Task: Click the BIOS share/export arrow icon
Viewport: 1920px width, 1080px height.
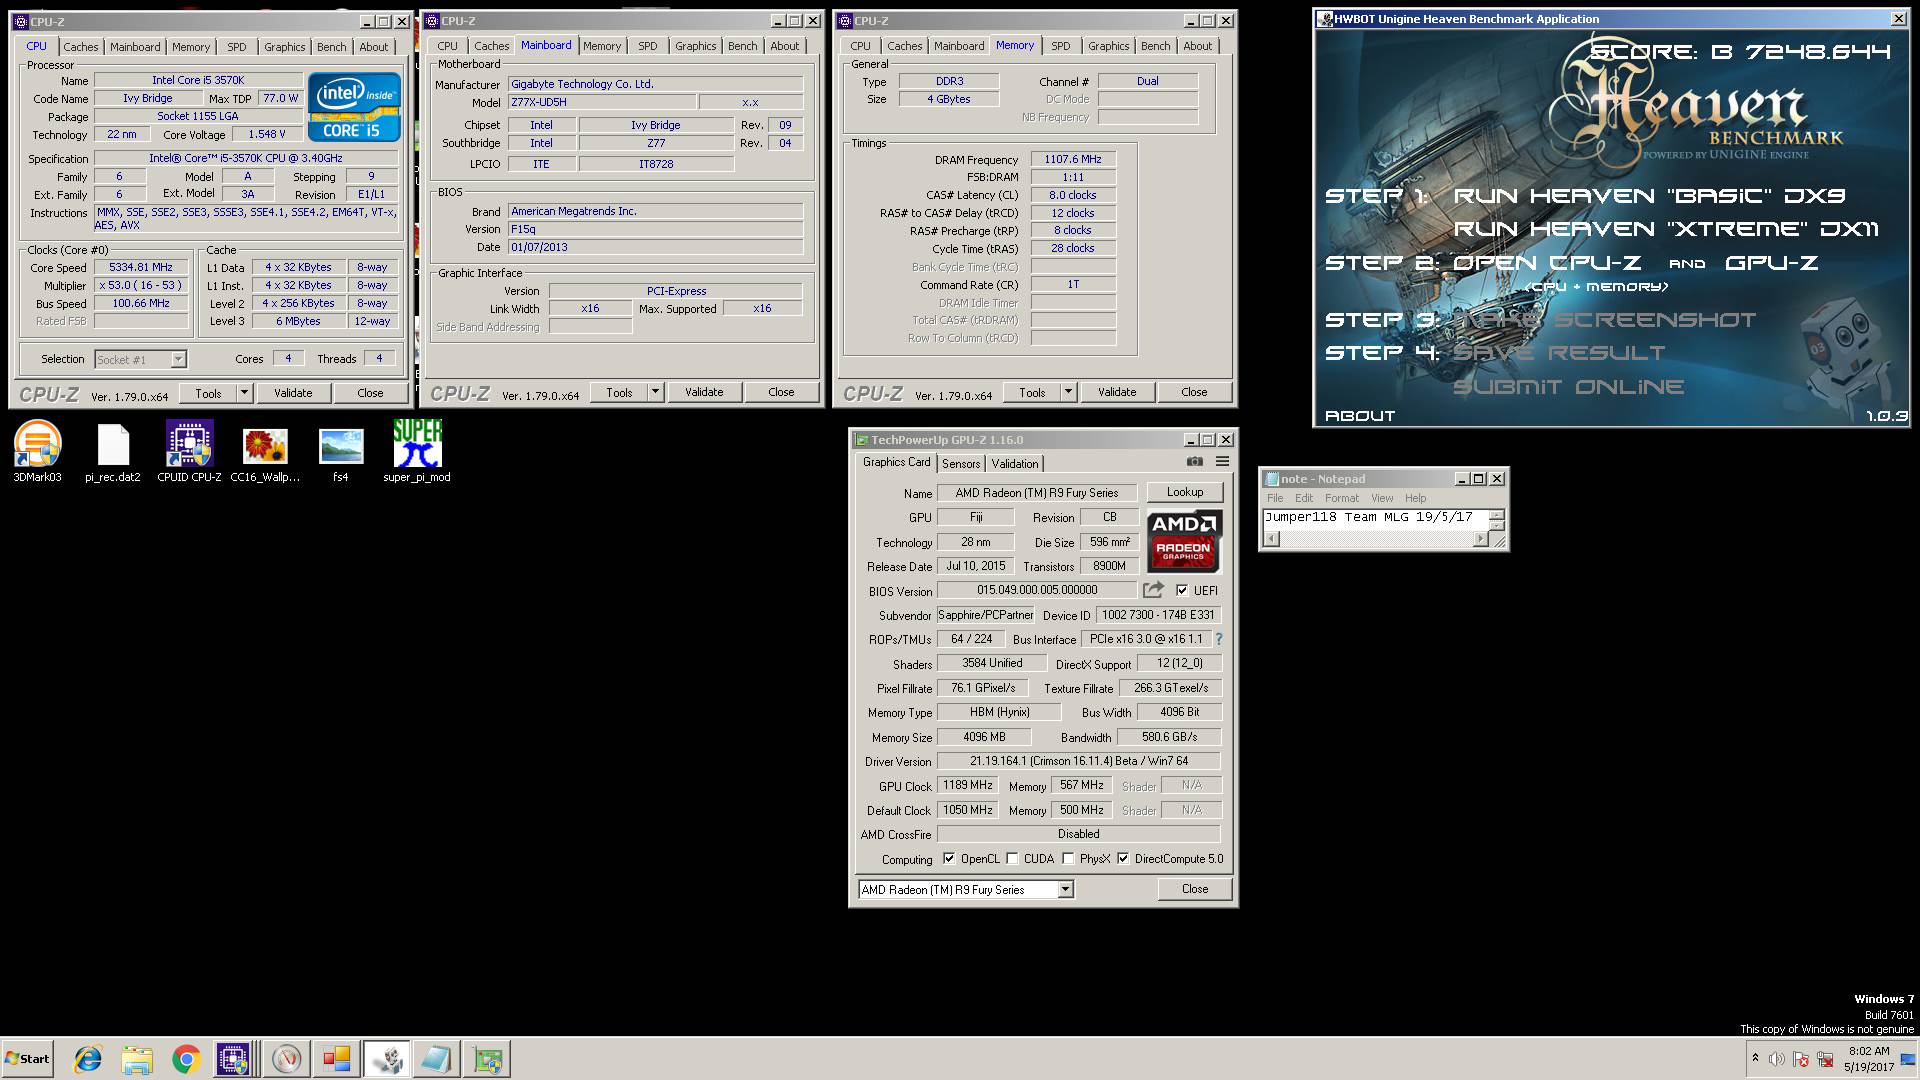Action: 1154,590
